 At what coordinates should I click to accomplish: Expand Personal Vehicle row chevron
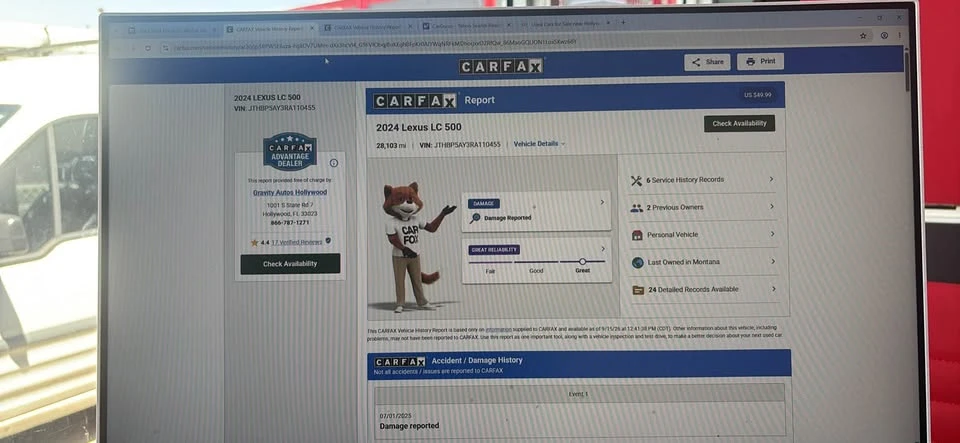click(x=772, y=234)
